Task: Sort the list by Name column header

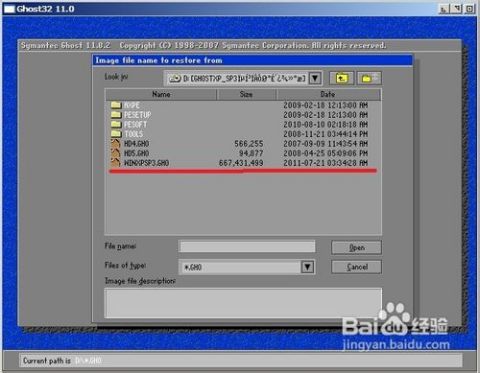Action: coord(161,94)
